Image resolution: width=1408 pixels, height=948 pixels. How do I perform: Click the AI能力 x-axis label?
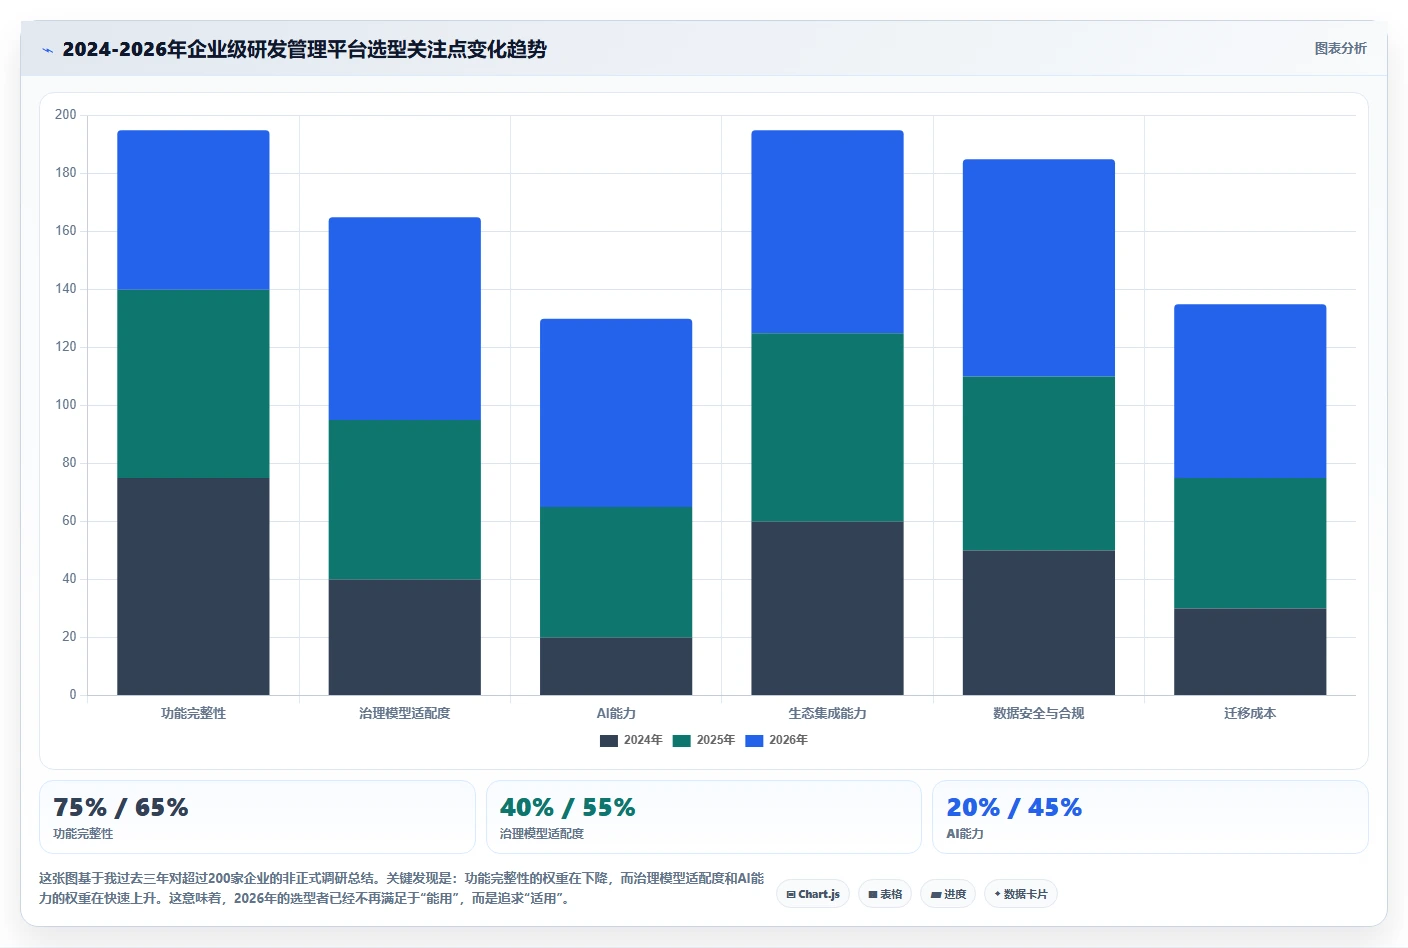tap(616, 713)
